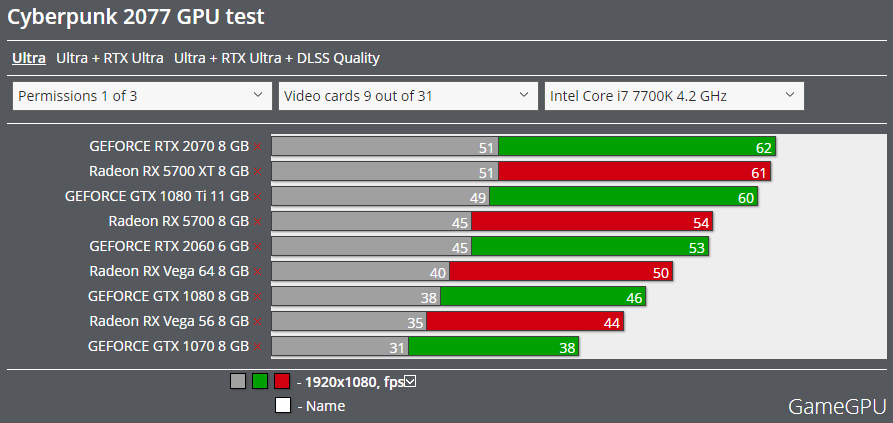The width and height of the screenshot is (893, 423).
Task: Click the GEFORCE RTX 2070 8 GB label
Action: point(169,146)
